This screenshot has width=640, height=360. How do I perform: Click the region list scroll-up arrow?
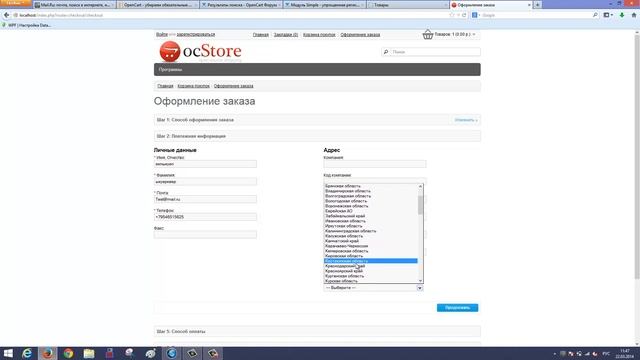click(420, 186)
